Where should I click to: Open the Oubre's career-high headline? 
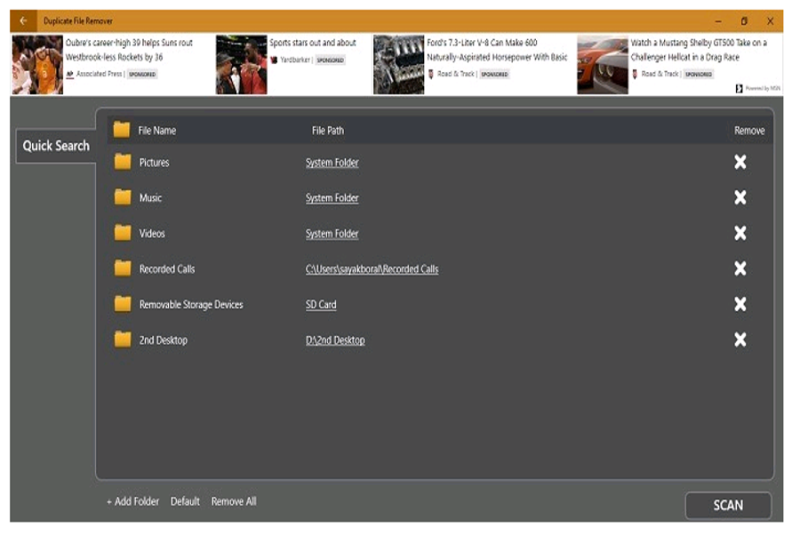129,50
